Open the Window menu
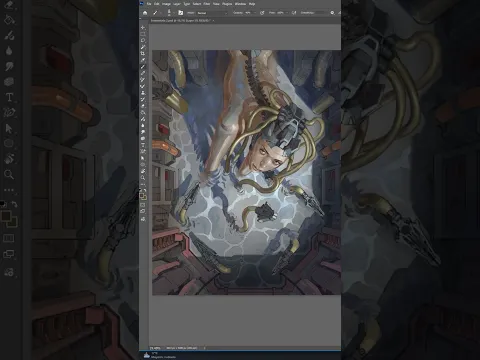The height and width of the screenshot is (360, 480). 240,4
